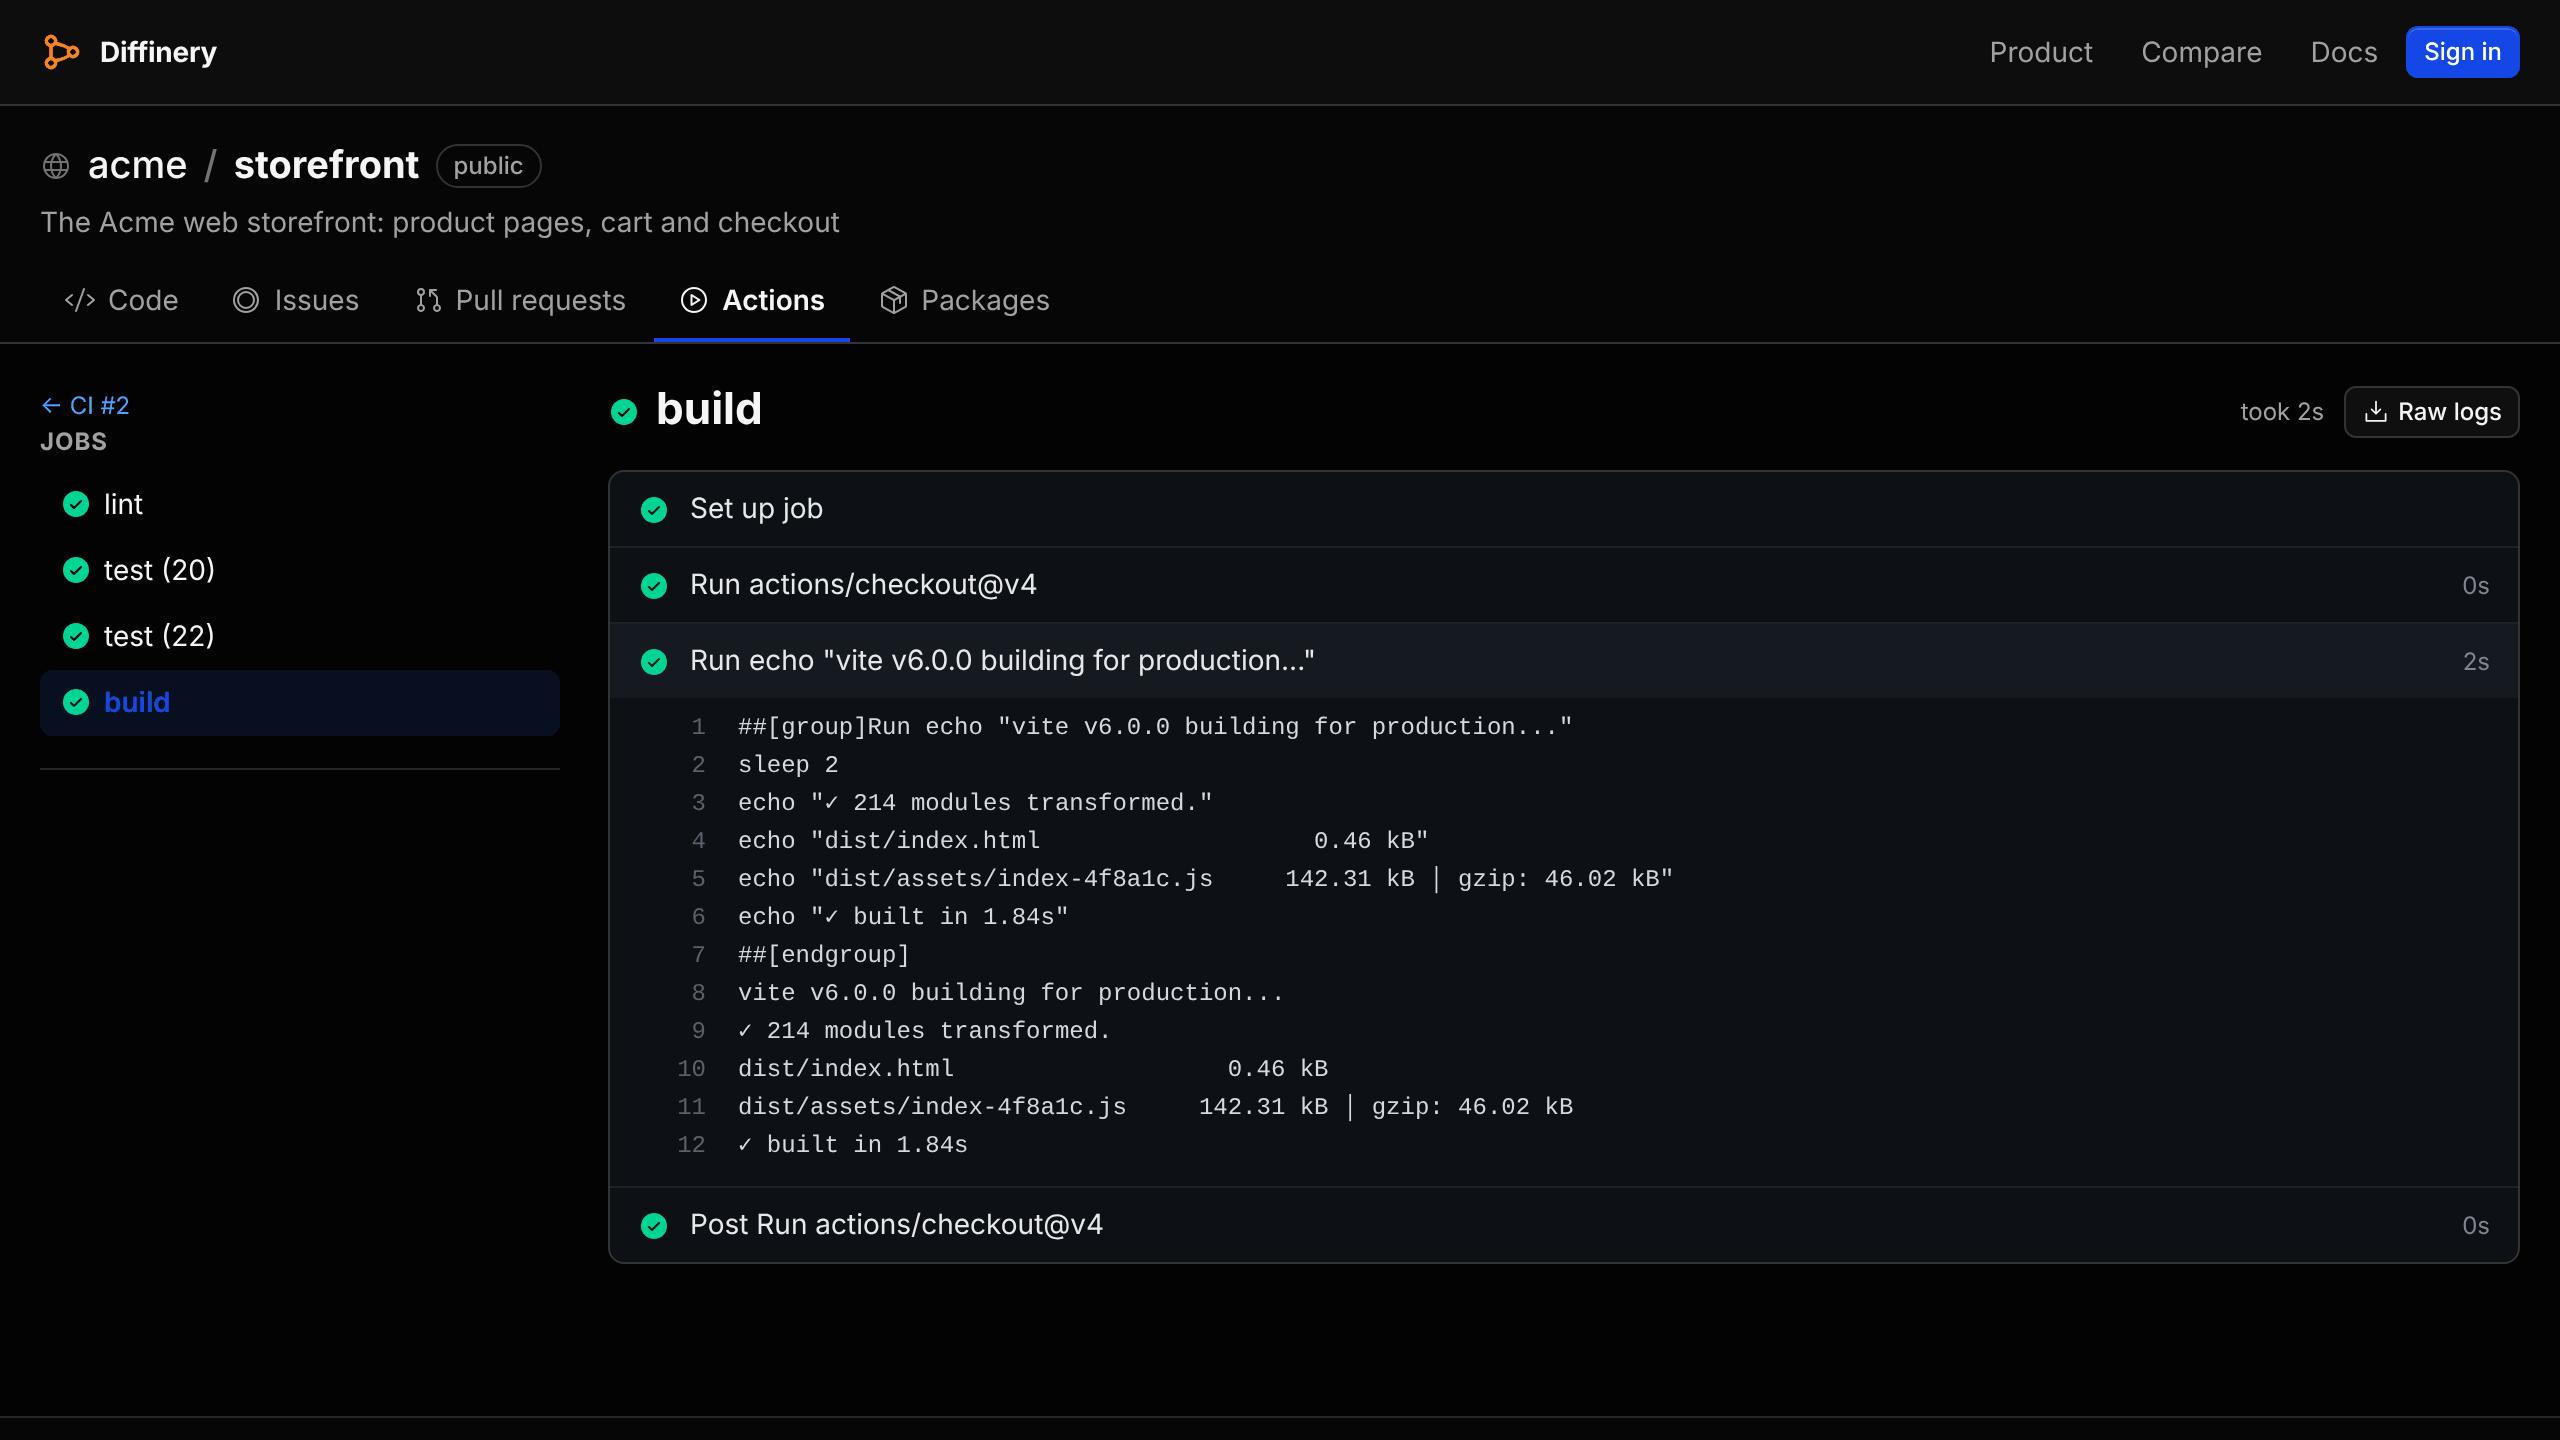Click the test (22) job success check icon

coord(76,636)
